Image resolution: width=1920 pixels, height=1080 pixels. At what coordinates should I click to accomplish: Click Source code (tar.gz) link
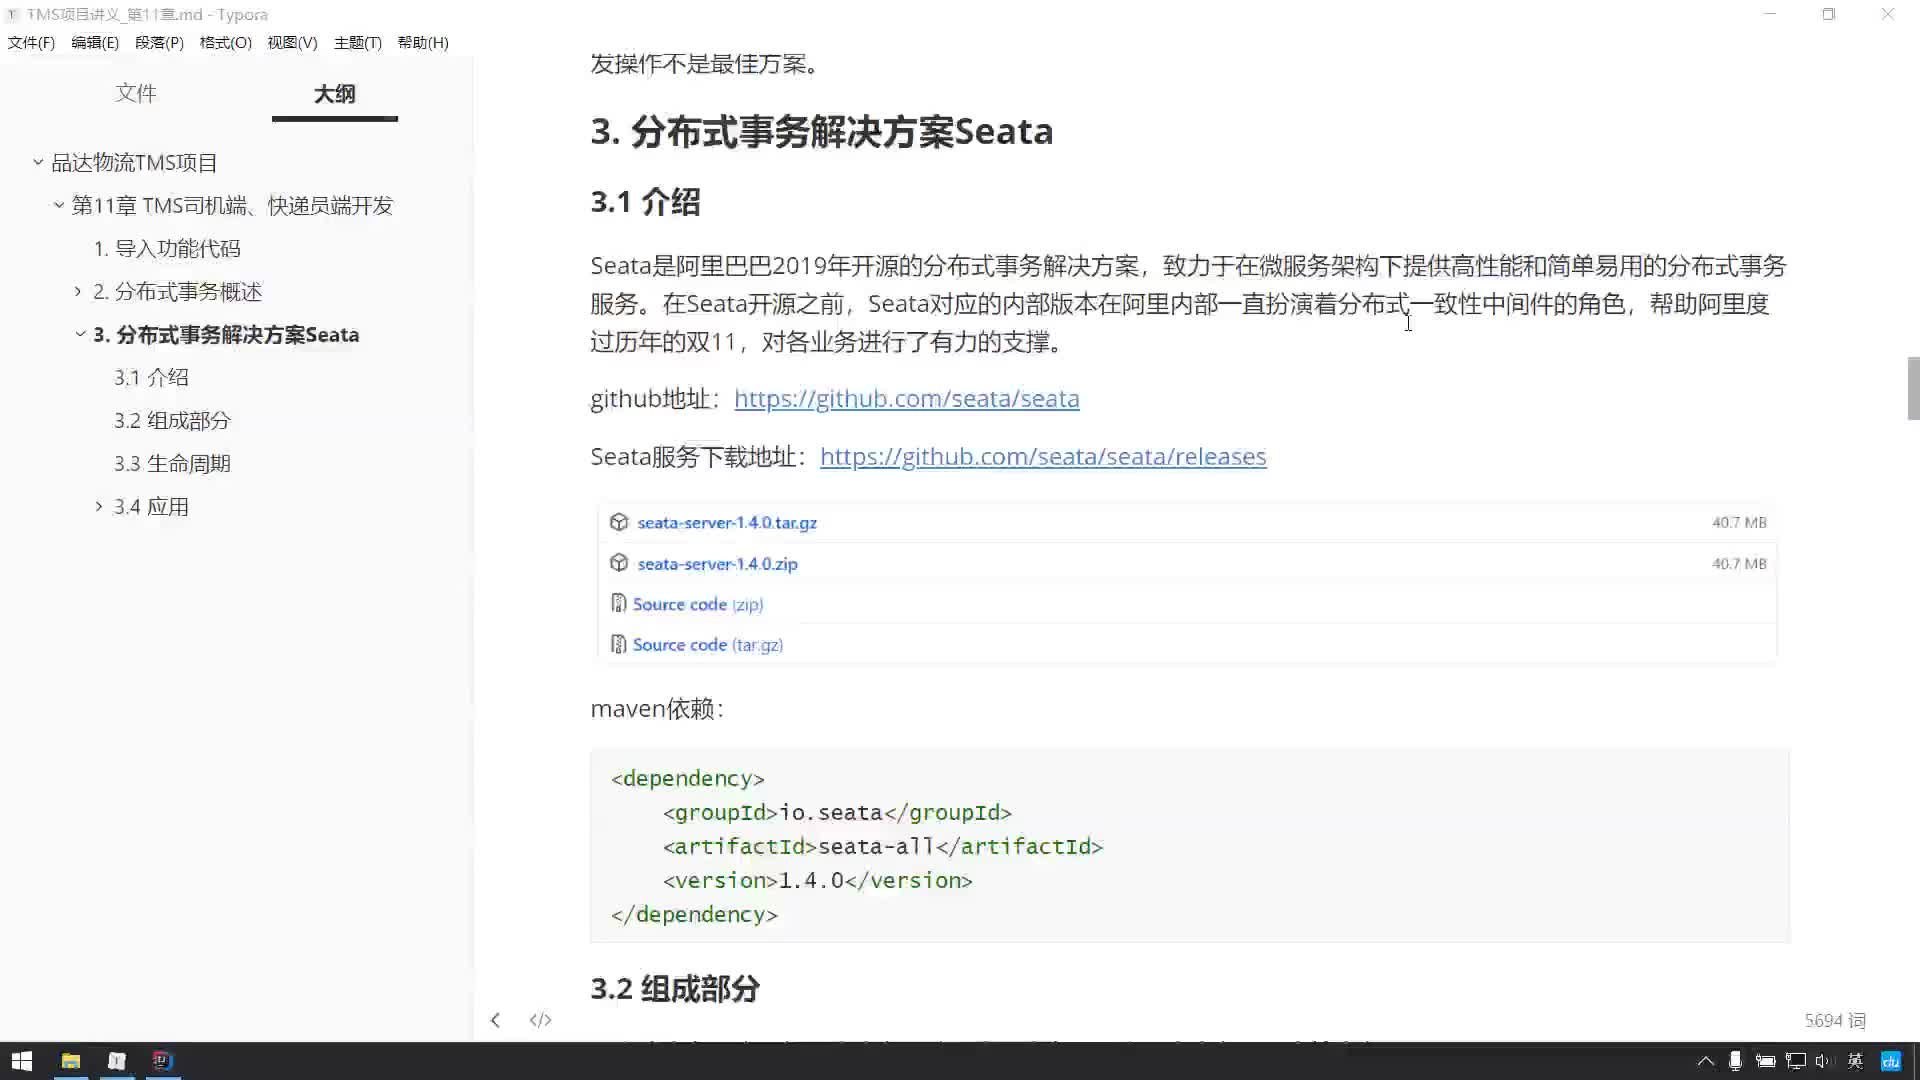(707, 645)
